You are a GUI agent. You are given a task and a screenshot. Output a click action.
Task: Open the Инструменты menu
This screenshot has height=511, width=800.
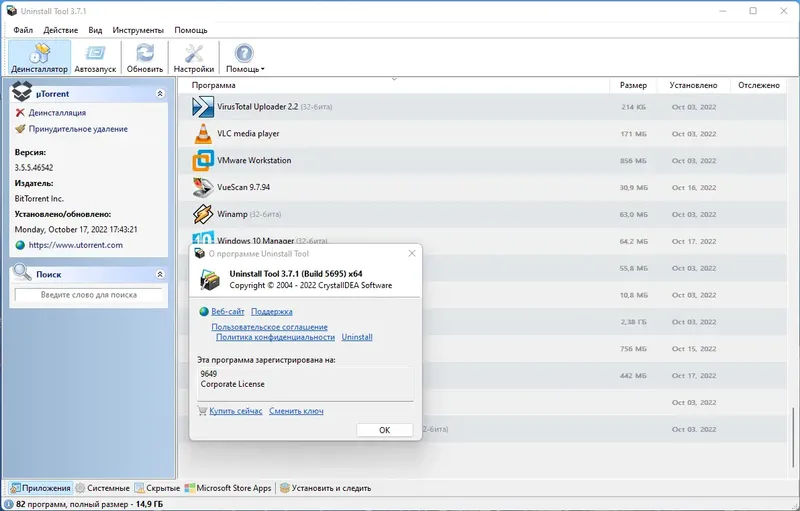click(x=138, y=30)
